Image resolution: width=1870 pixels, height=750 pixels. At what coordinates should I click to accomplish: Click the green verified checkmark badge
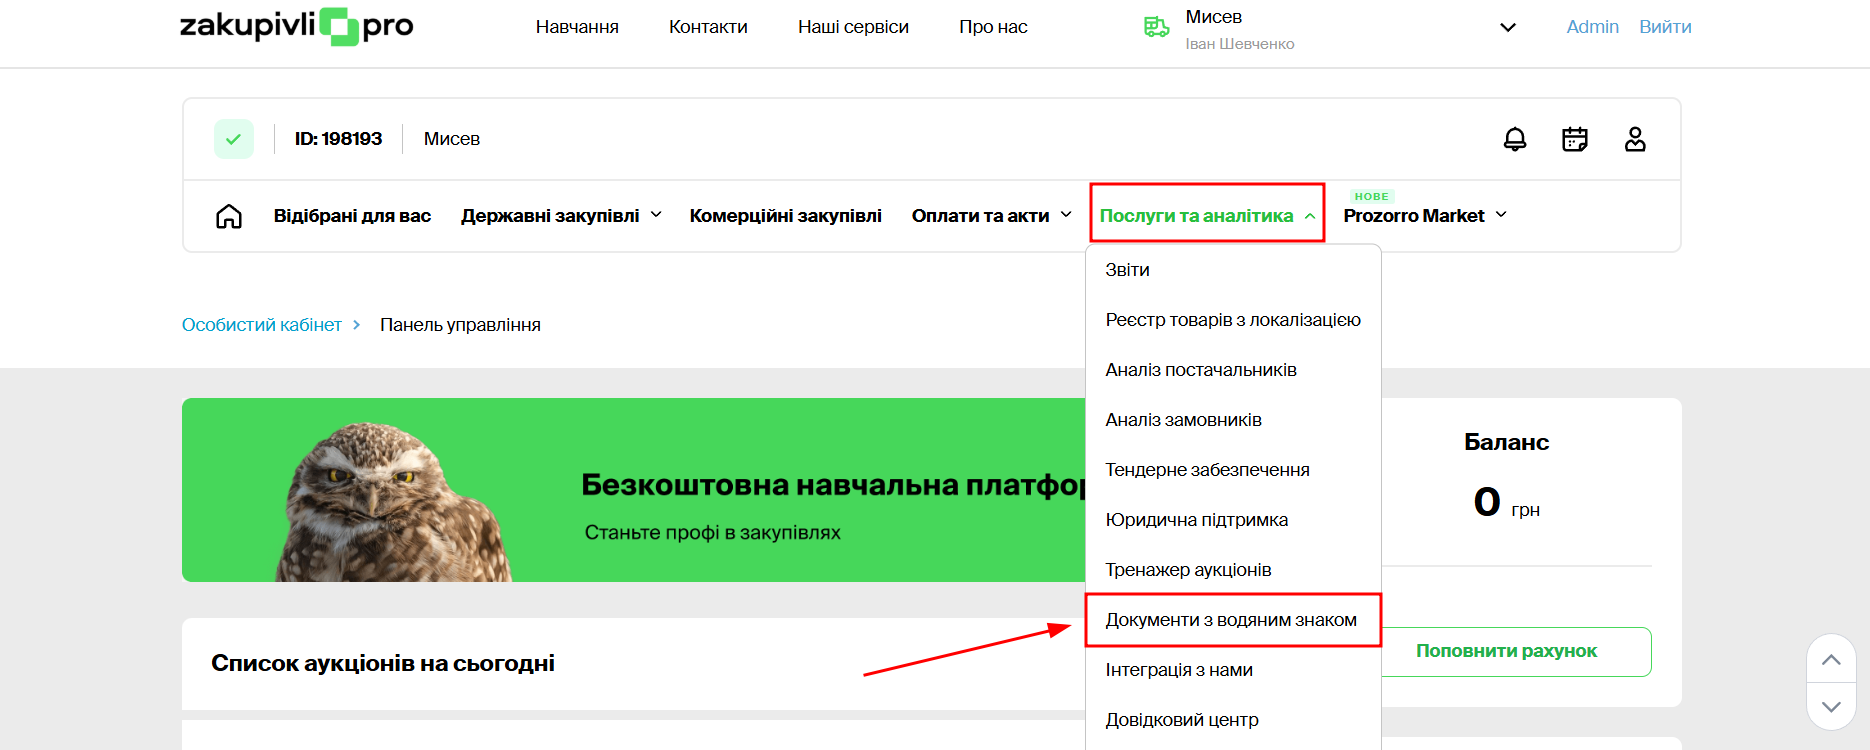[x=234, y=139]
